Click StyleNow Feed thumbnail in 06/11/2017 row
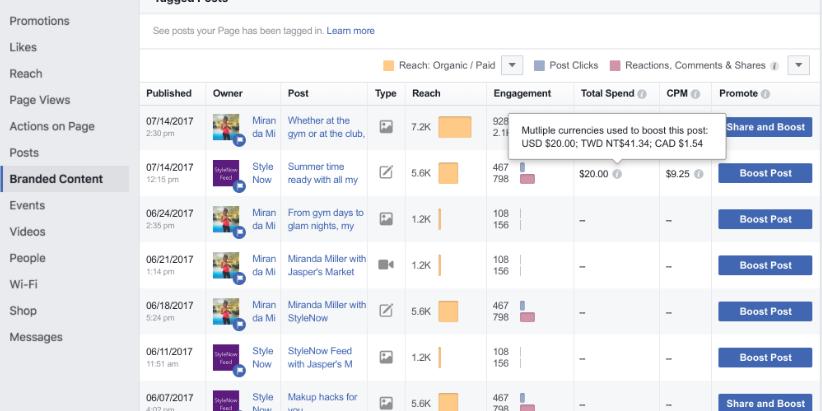 point(226,358)
